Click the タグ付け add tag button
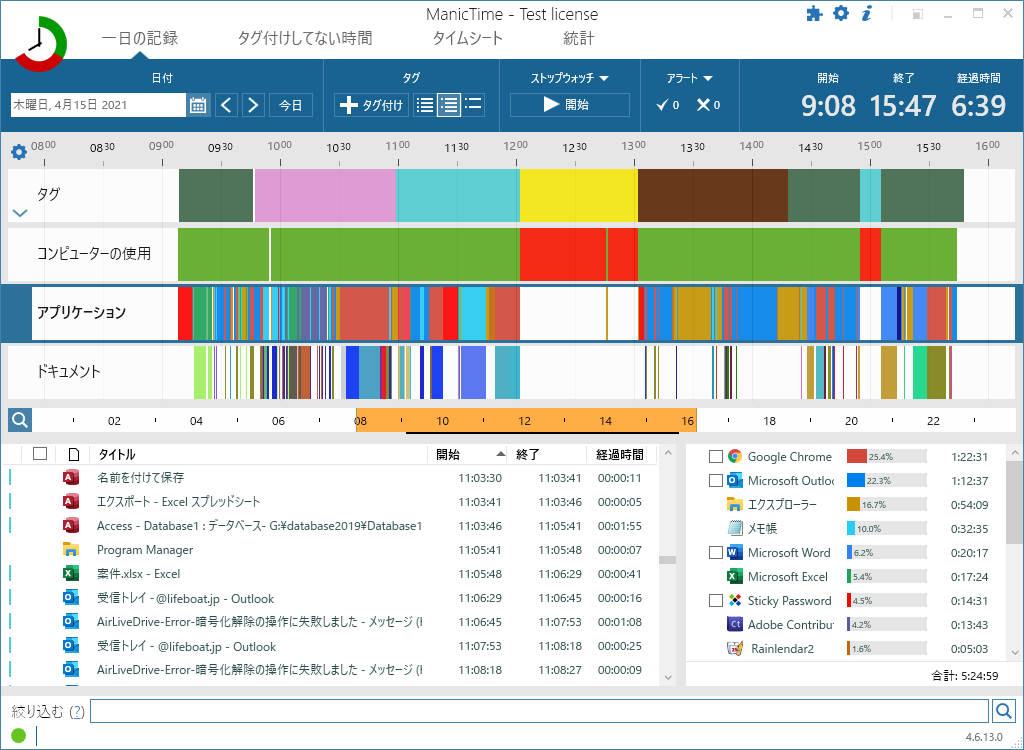The width and height of the screenshot is (1024, 750). point(371,105)
